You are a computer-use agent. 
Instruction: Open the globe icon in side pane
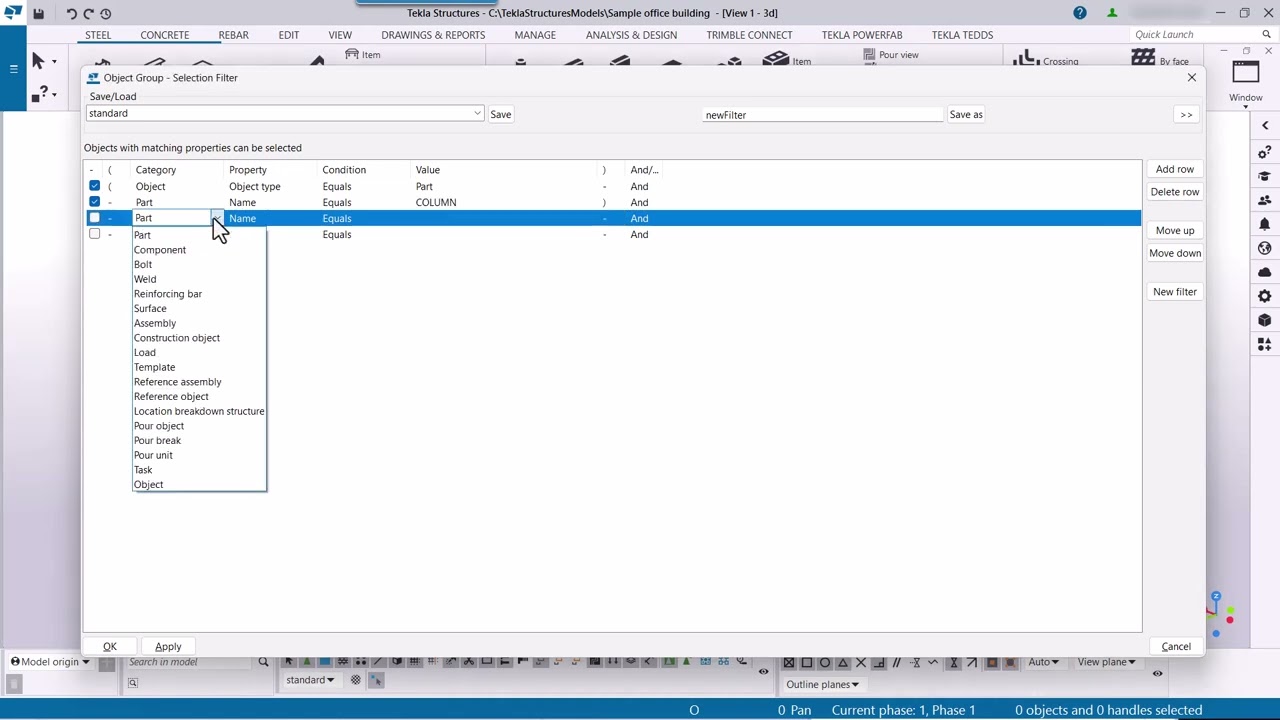[x=1265, y=248]
